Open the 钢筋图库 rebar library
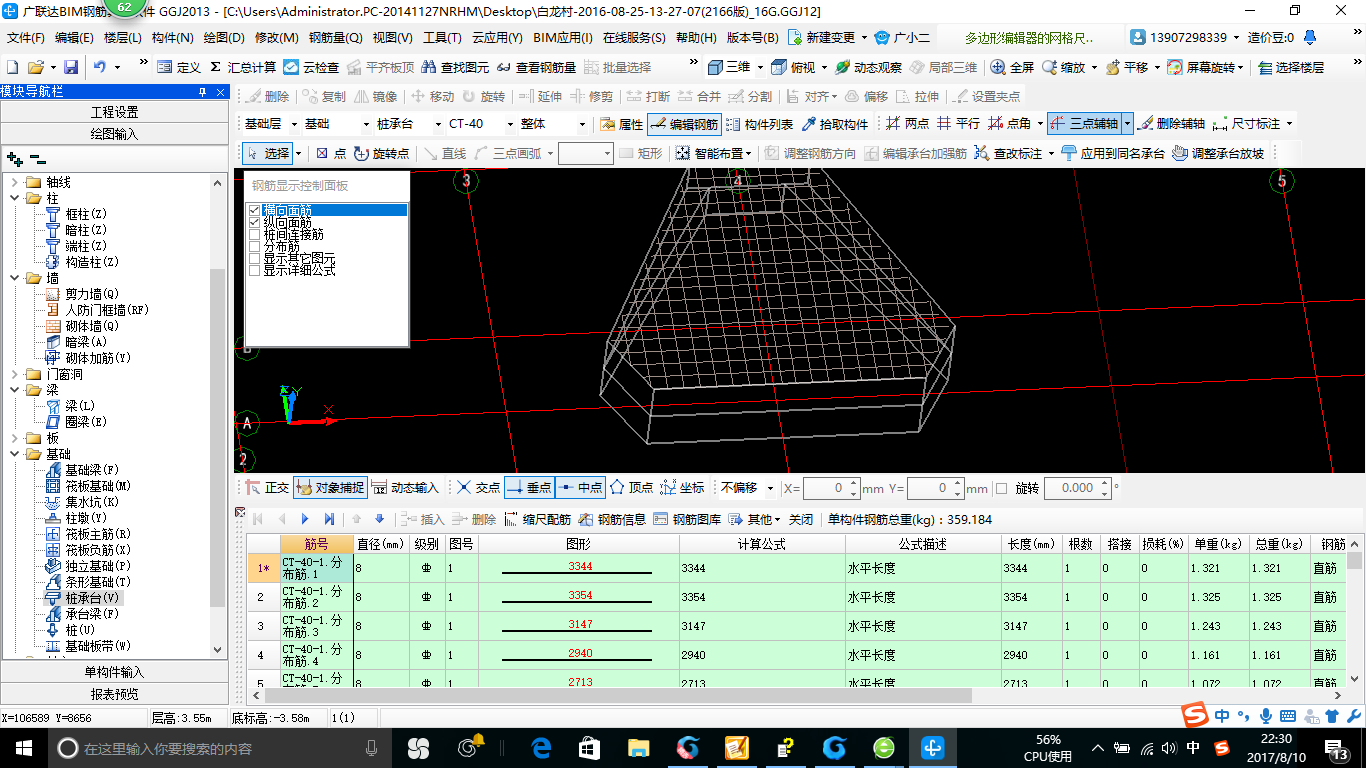This screenshot has width=1366, height=768. tap(687, 519)
